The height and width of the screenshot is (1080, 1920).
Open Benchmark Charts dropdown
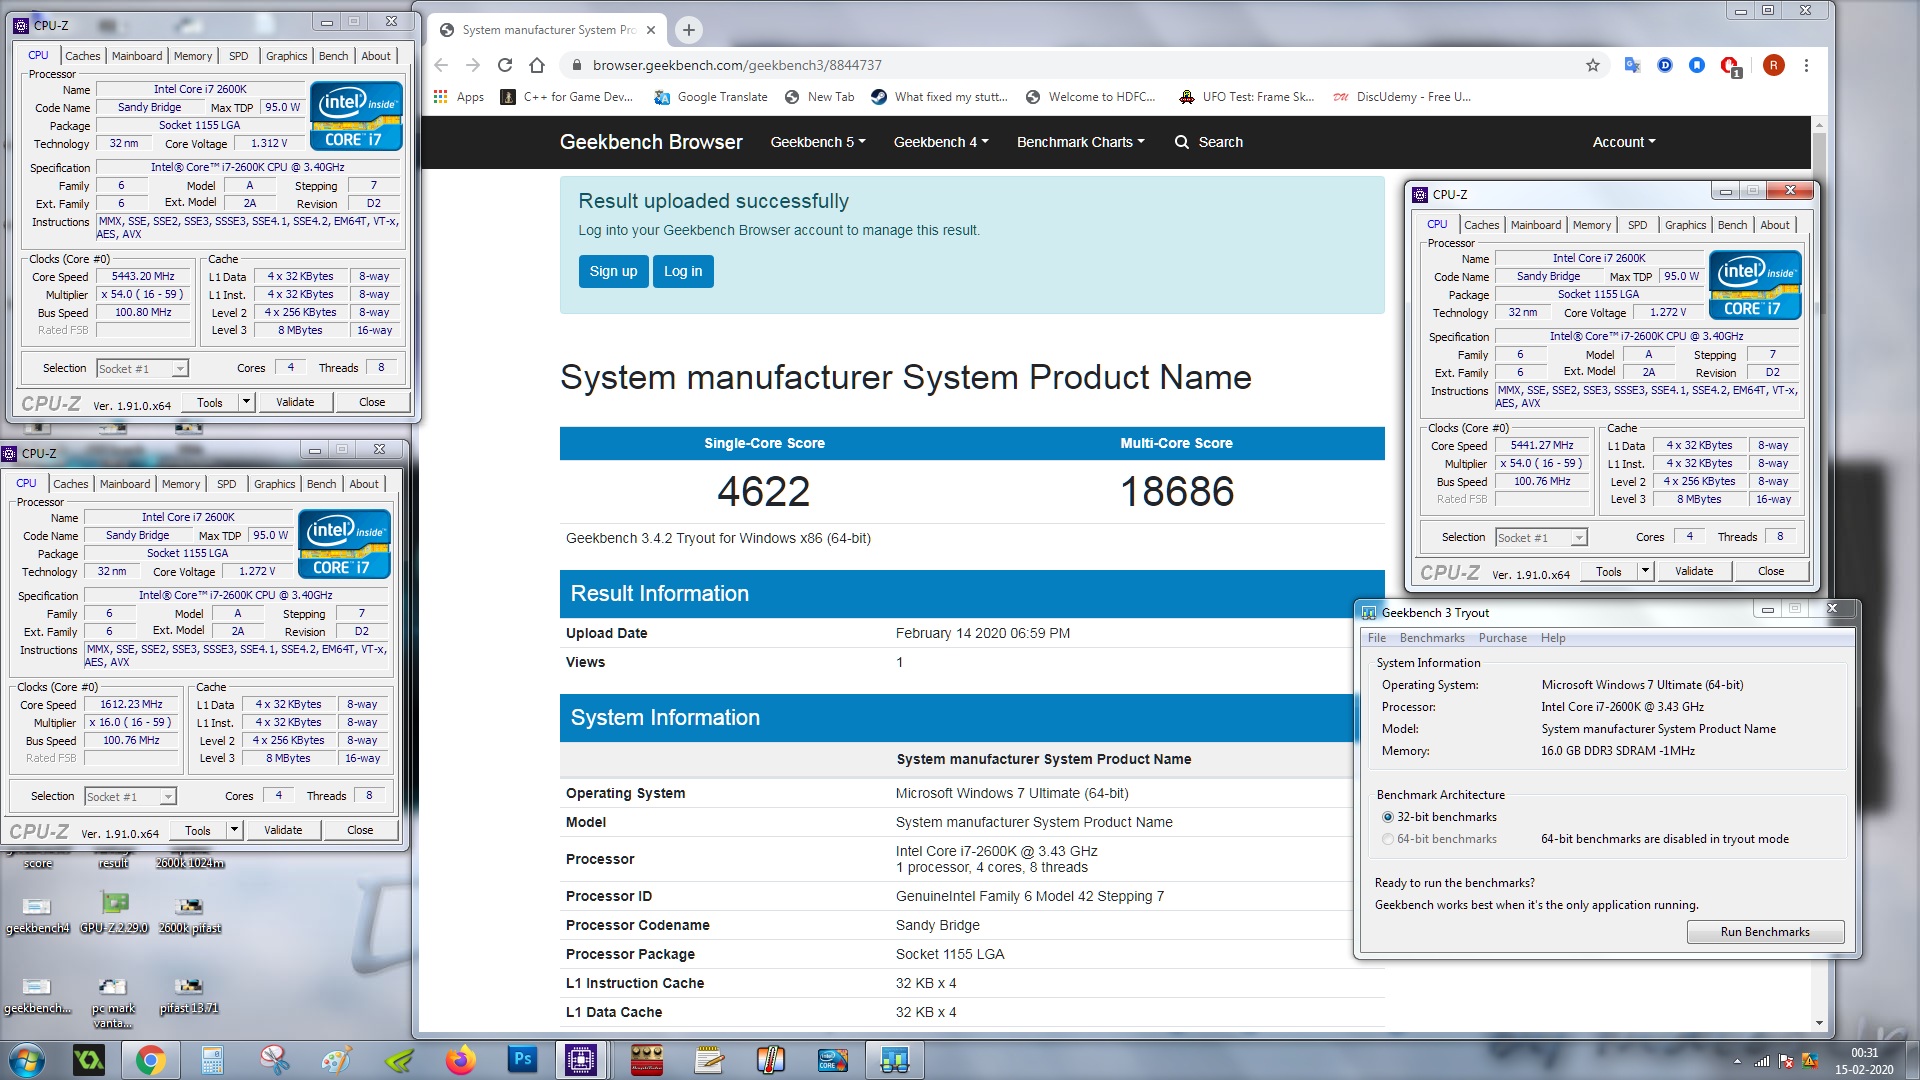tap(1081, 142)
